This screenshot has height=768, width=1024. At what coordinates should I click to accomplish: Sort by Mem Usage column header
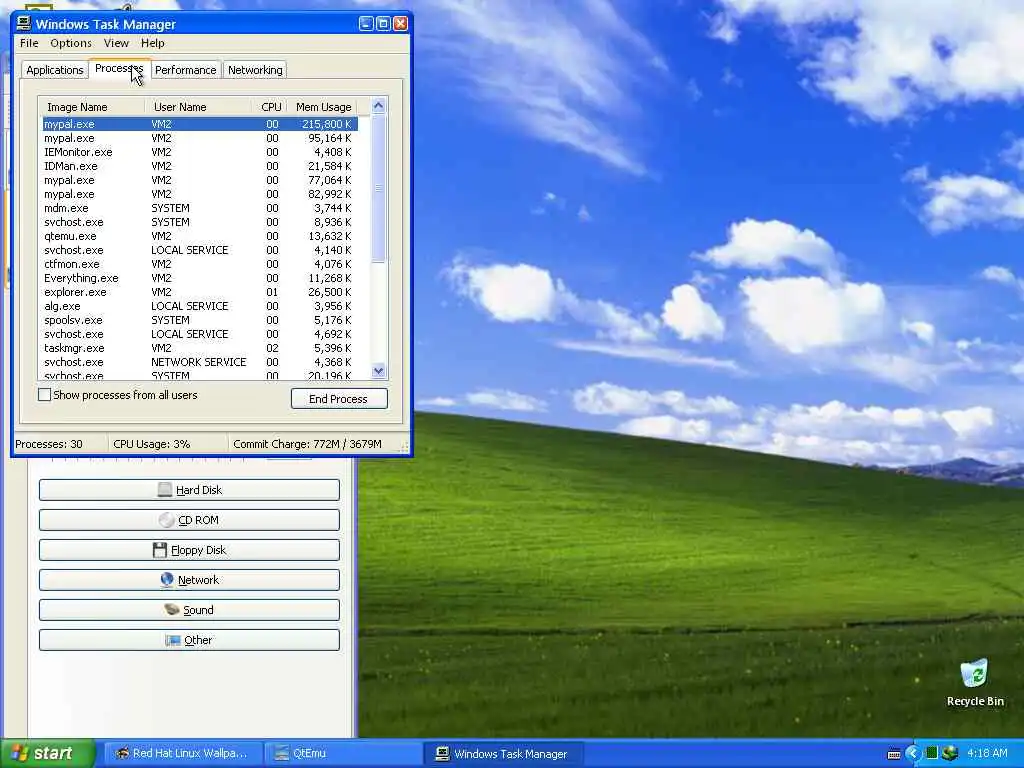[322, 106]
